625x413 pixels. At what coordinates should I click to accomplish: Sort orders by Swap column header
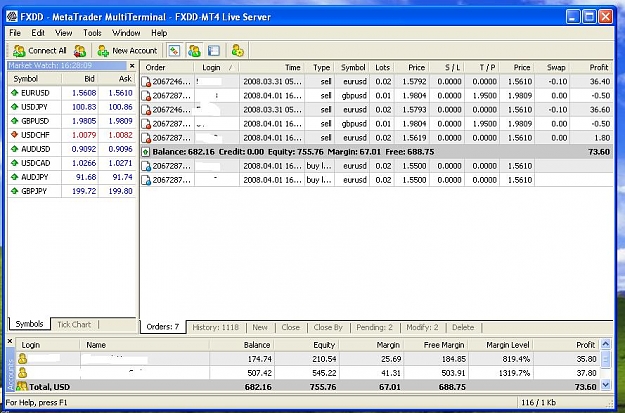[552, 67]
